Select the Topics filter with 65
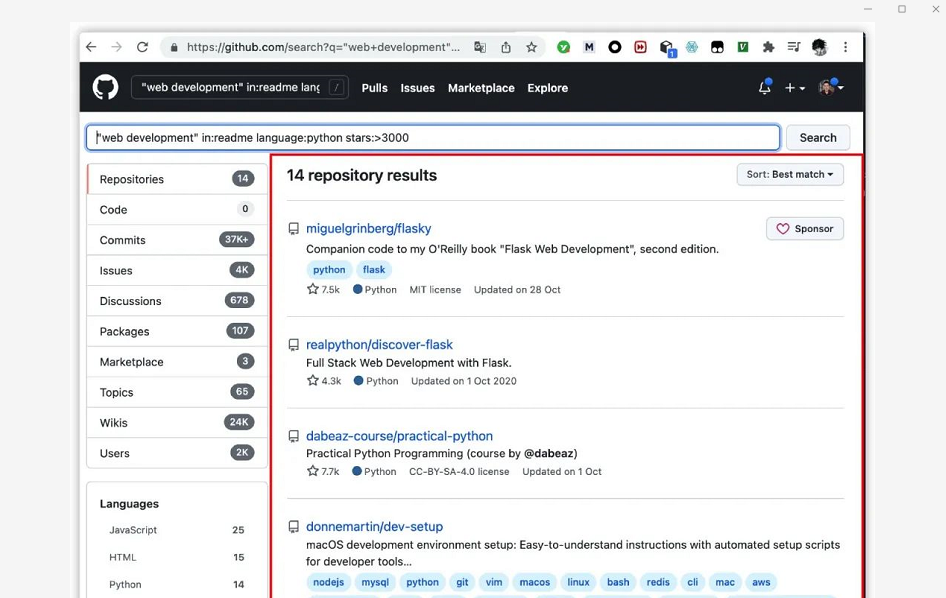946x598 pixels. pos(177,392)
